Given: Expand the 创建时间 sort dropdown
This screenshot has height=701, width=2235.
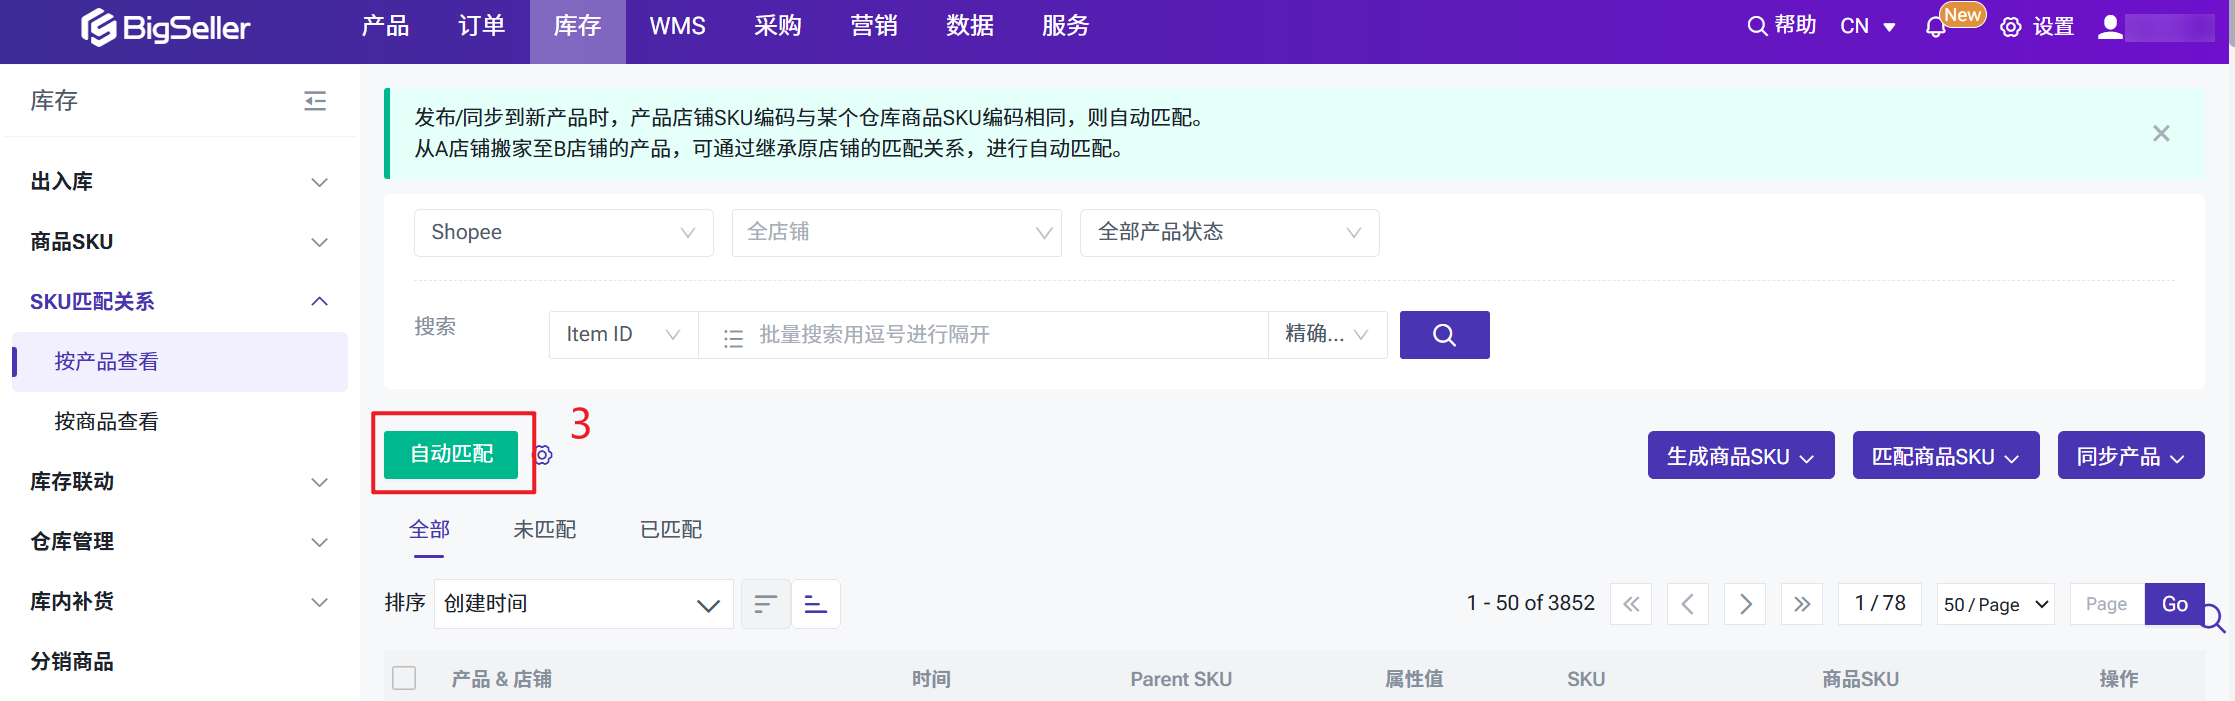Looking at the screenshot, I should [x=583, y=604].
